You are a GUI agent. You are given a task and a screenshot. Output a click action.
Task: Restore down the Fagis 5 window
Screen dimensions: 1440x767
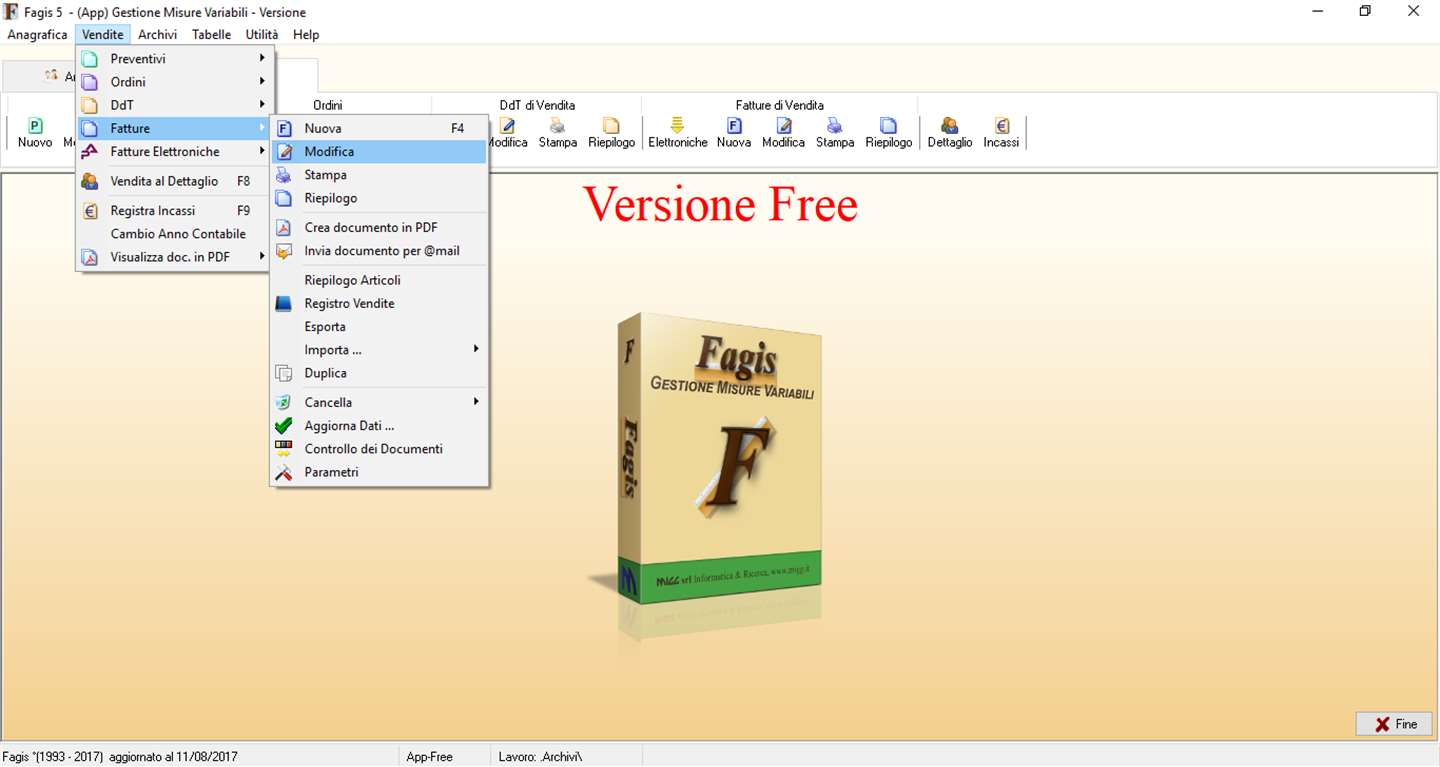(x=1365, y=12)
